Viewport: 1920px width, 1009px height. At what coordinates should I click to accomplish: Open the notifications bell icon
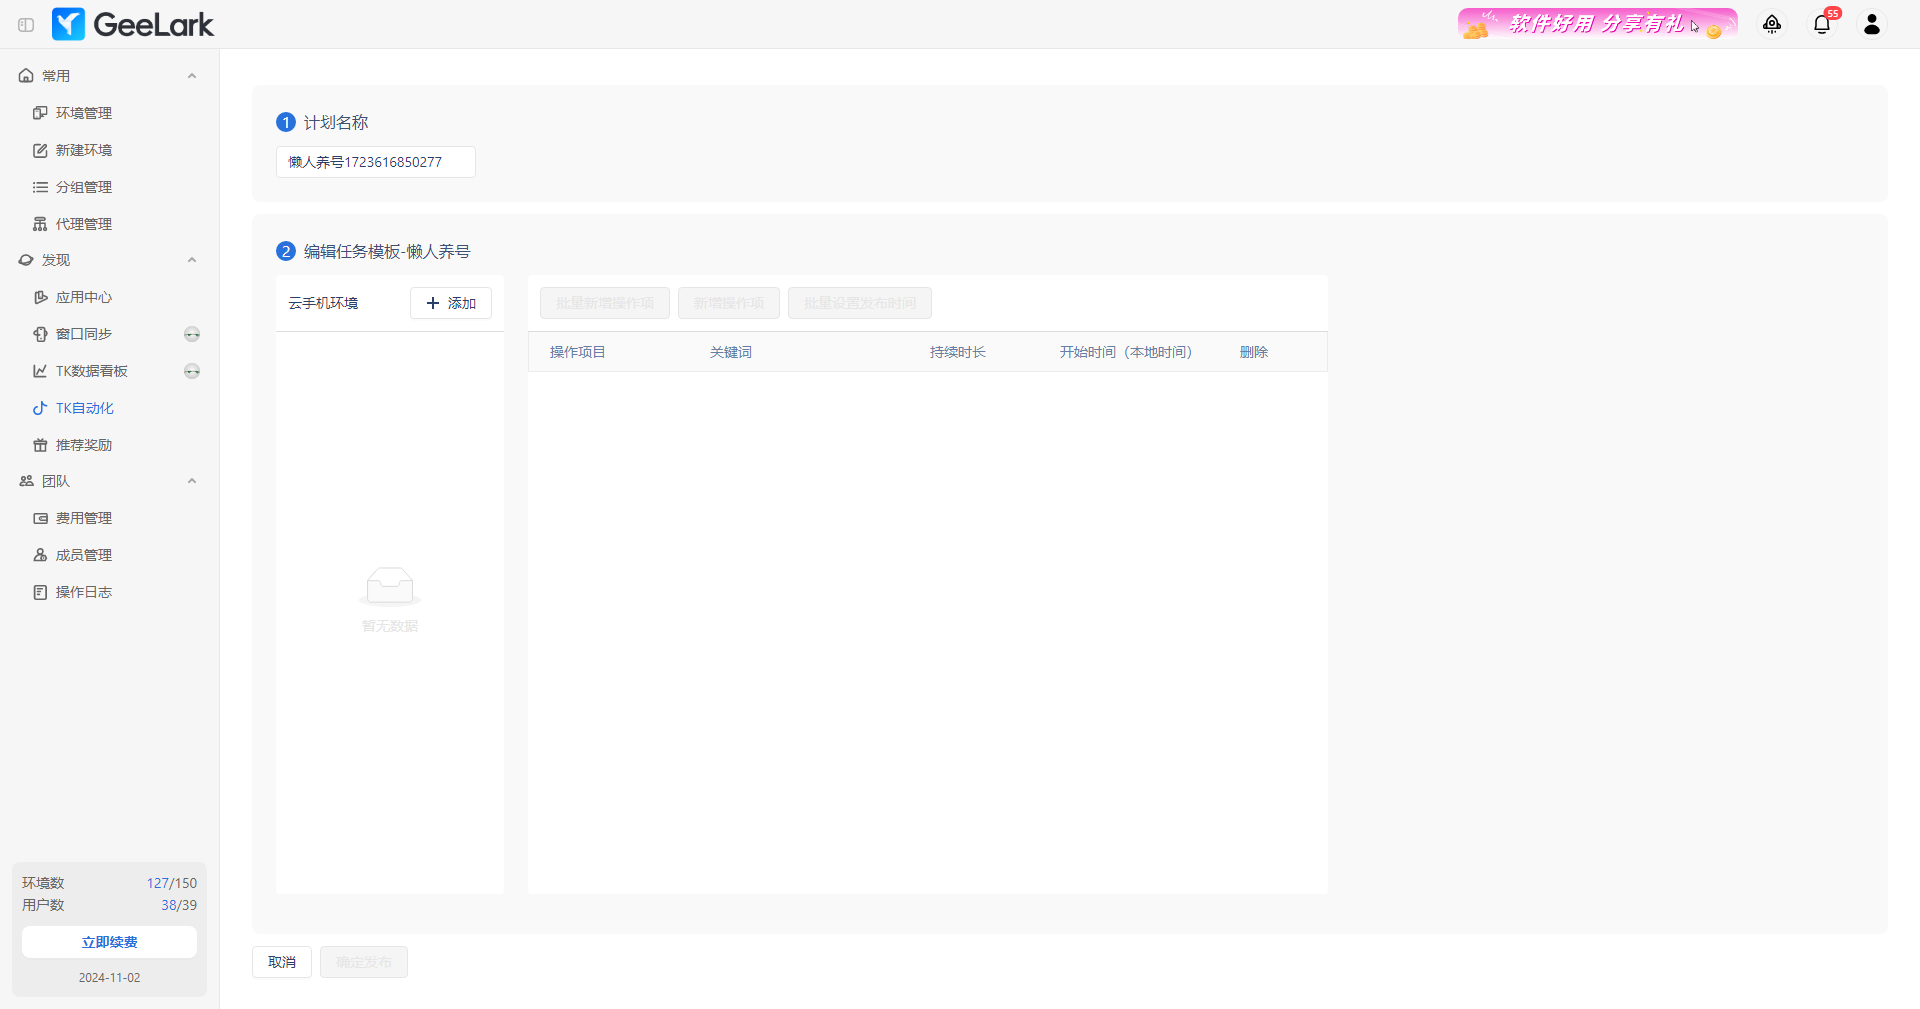click(1821, 25)
